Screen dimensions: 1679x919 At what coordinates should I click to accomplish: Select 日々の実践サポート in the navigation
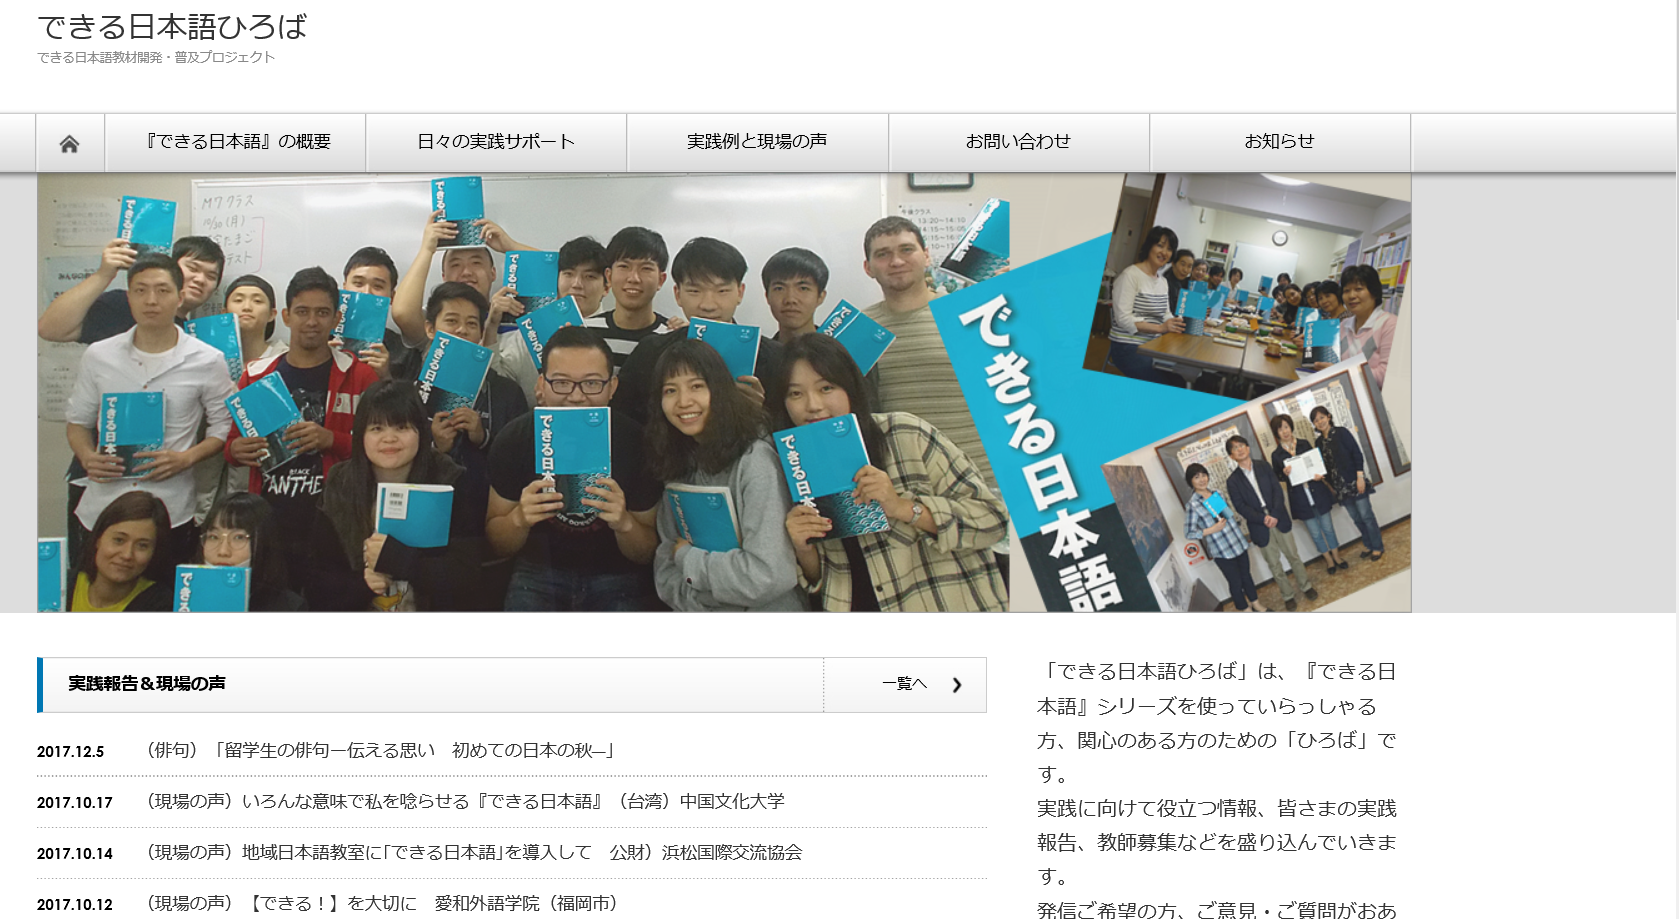tap(496, 142)
